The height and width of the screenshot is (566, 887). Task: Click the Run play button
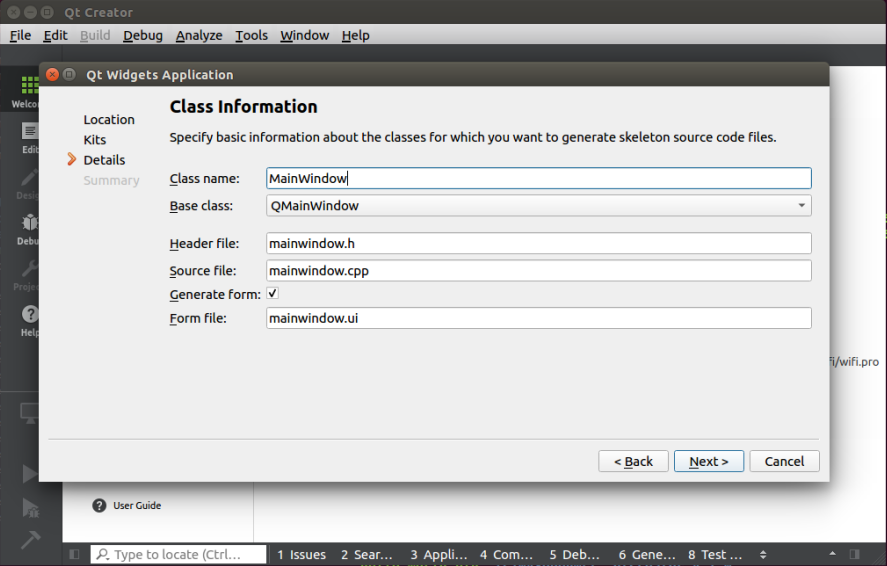coord(30,473)
